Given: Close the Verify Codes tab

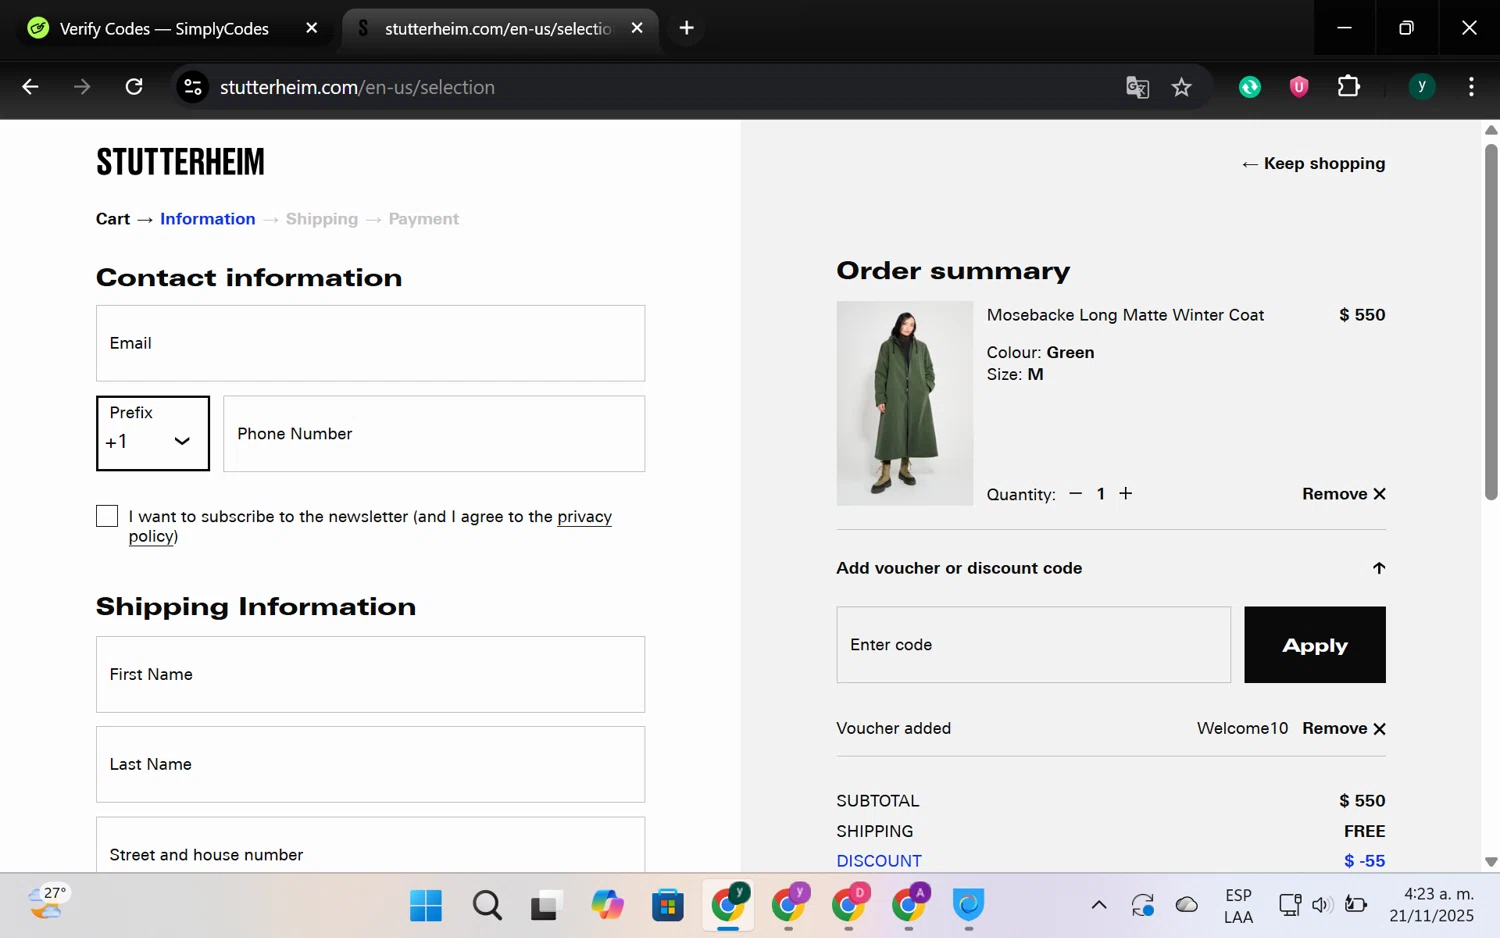Looking at the screenshot, I should (x=311, y=28).
